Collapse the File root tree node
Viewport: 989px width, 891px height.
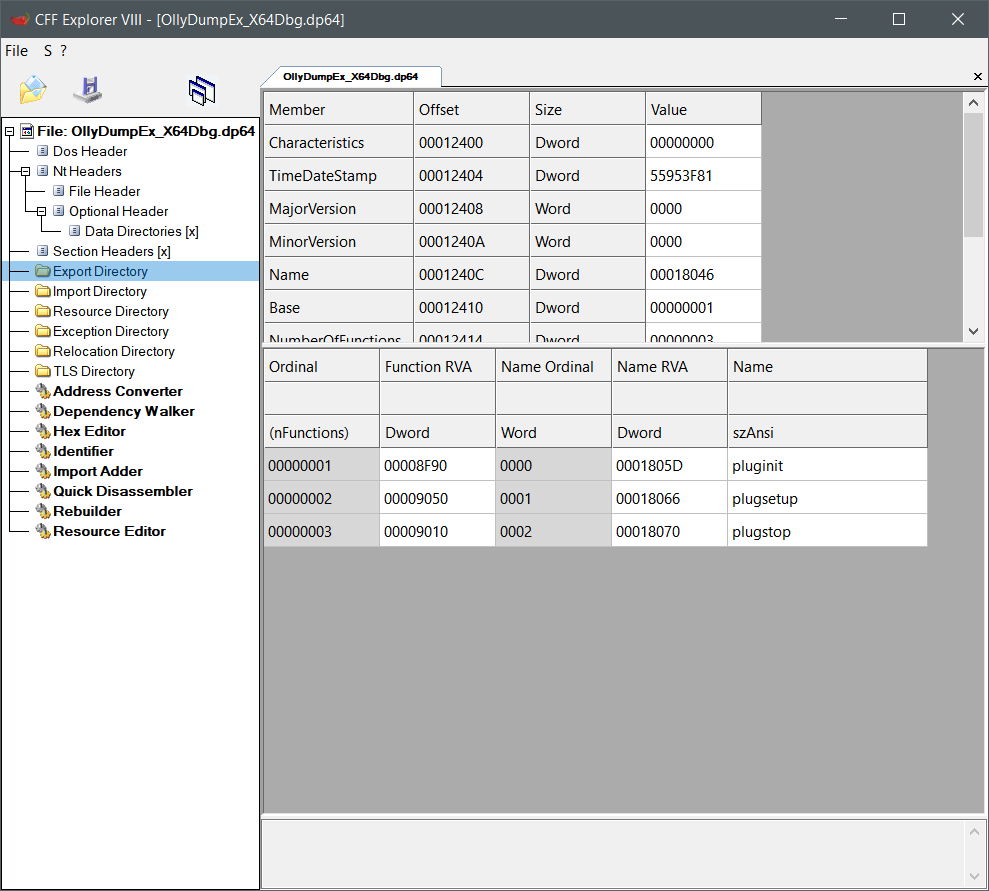click(x=9, y=132)
